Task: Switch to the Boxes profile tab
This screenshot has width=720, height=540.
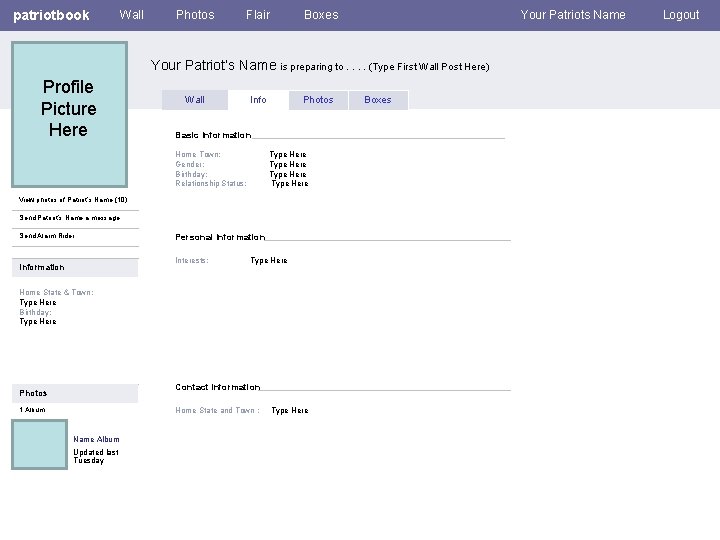Action: coord(378,100)
